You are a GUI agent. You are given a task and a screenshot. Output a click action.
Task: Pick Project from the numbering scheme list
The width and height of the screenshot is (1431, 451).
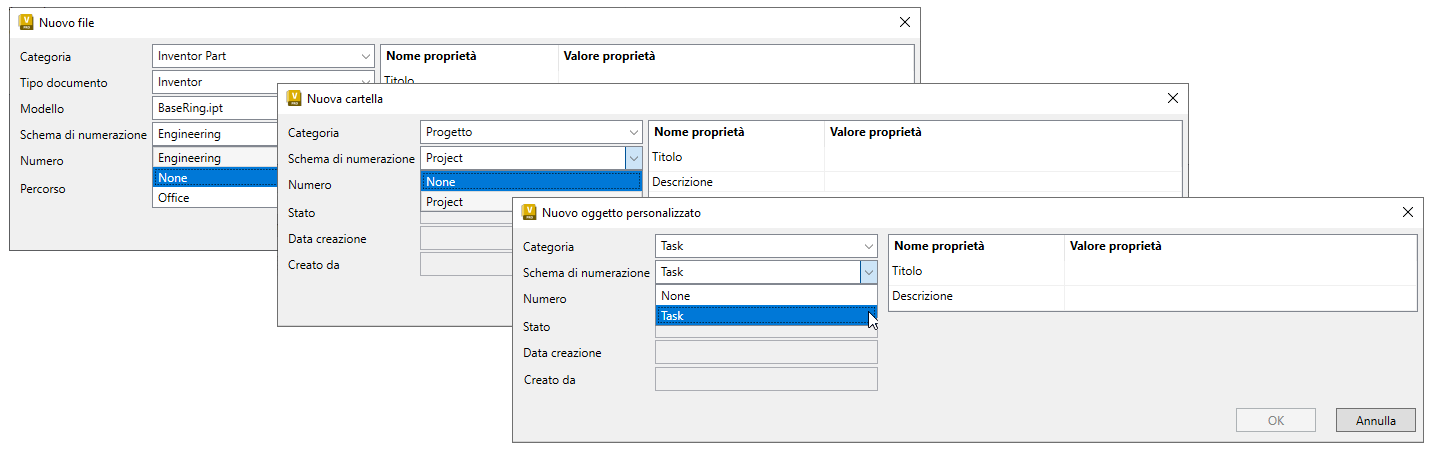pyautogui.click(x=530, y=202)
